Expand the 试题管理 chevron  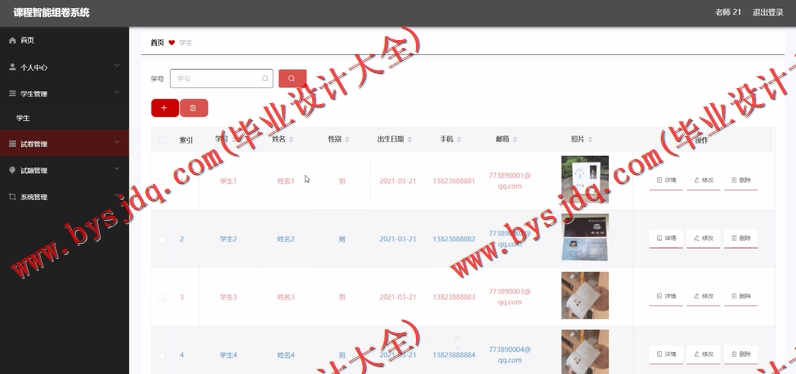click(117, 168)
